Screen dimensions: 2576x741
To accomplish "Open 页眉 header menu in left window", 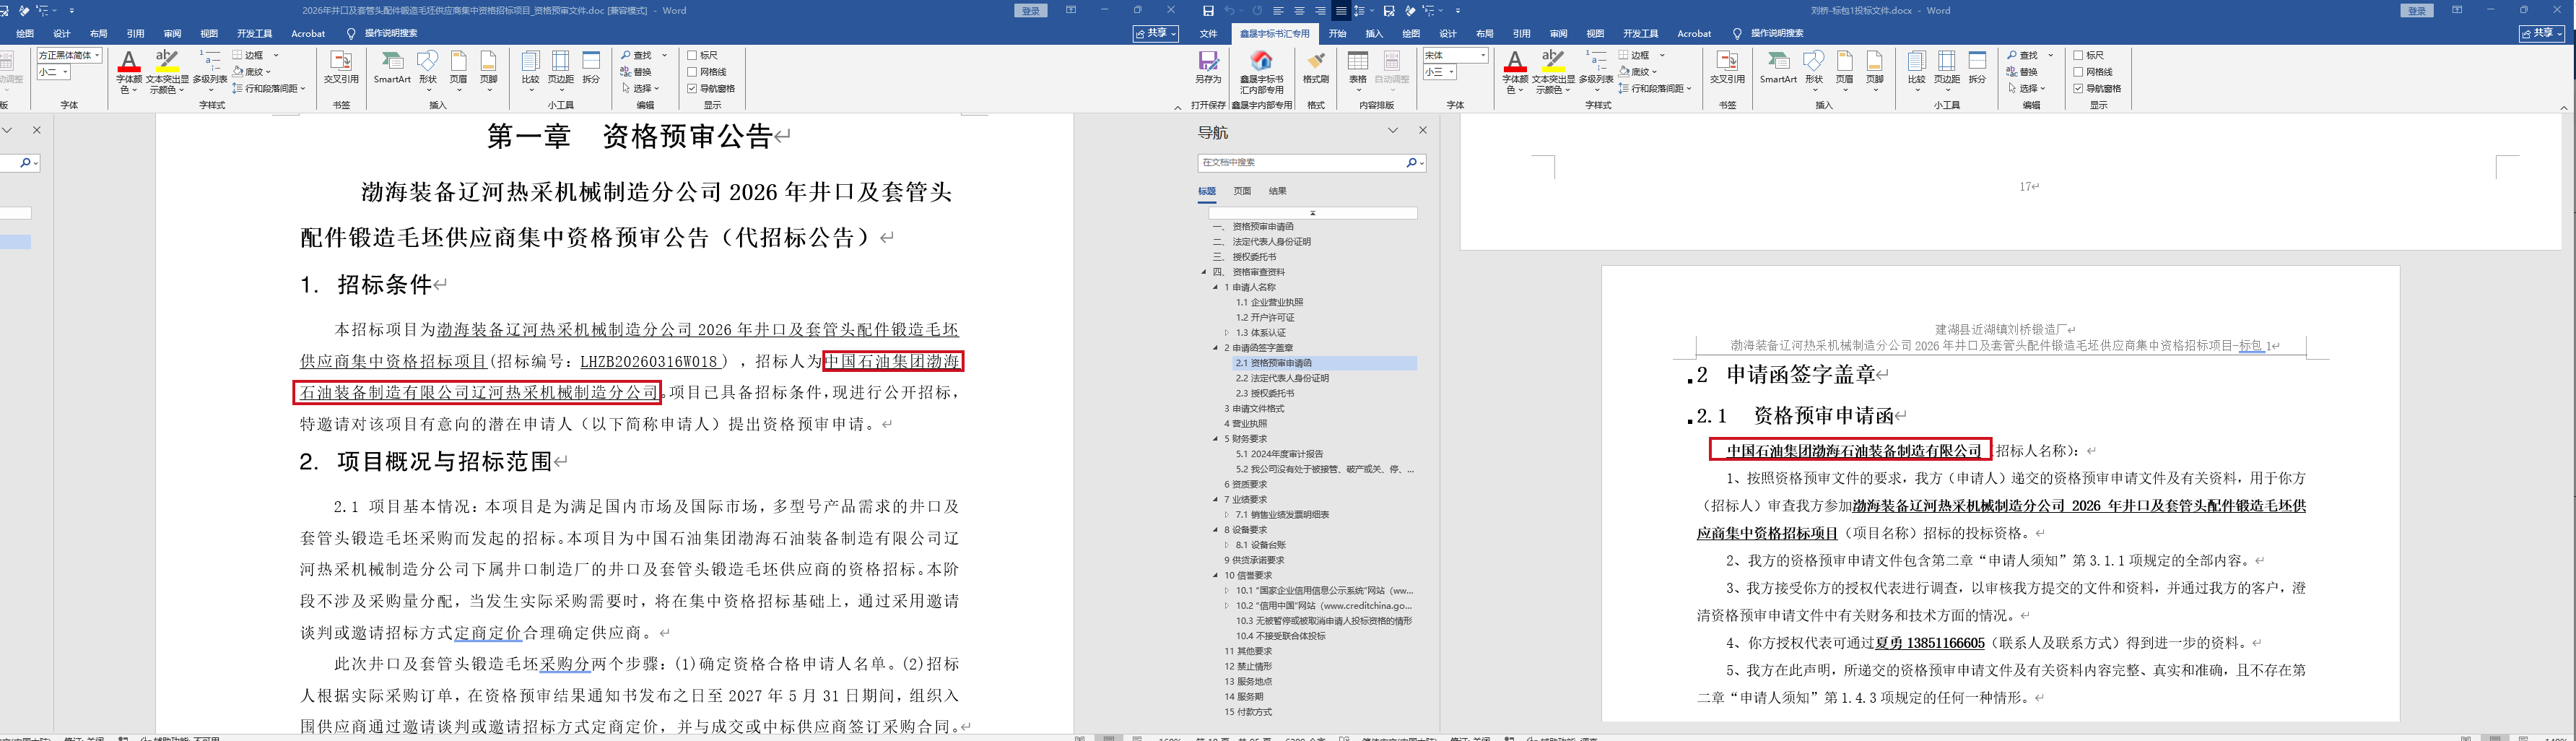I will [459, 70].
